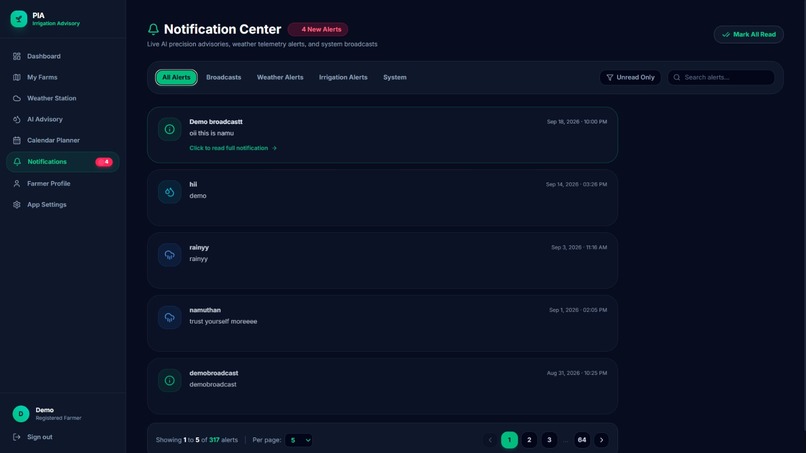Open App Settings
The image size is (806, 453).
pos(63,205)
